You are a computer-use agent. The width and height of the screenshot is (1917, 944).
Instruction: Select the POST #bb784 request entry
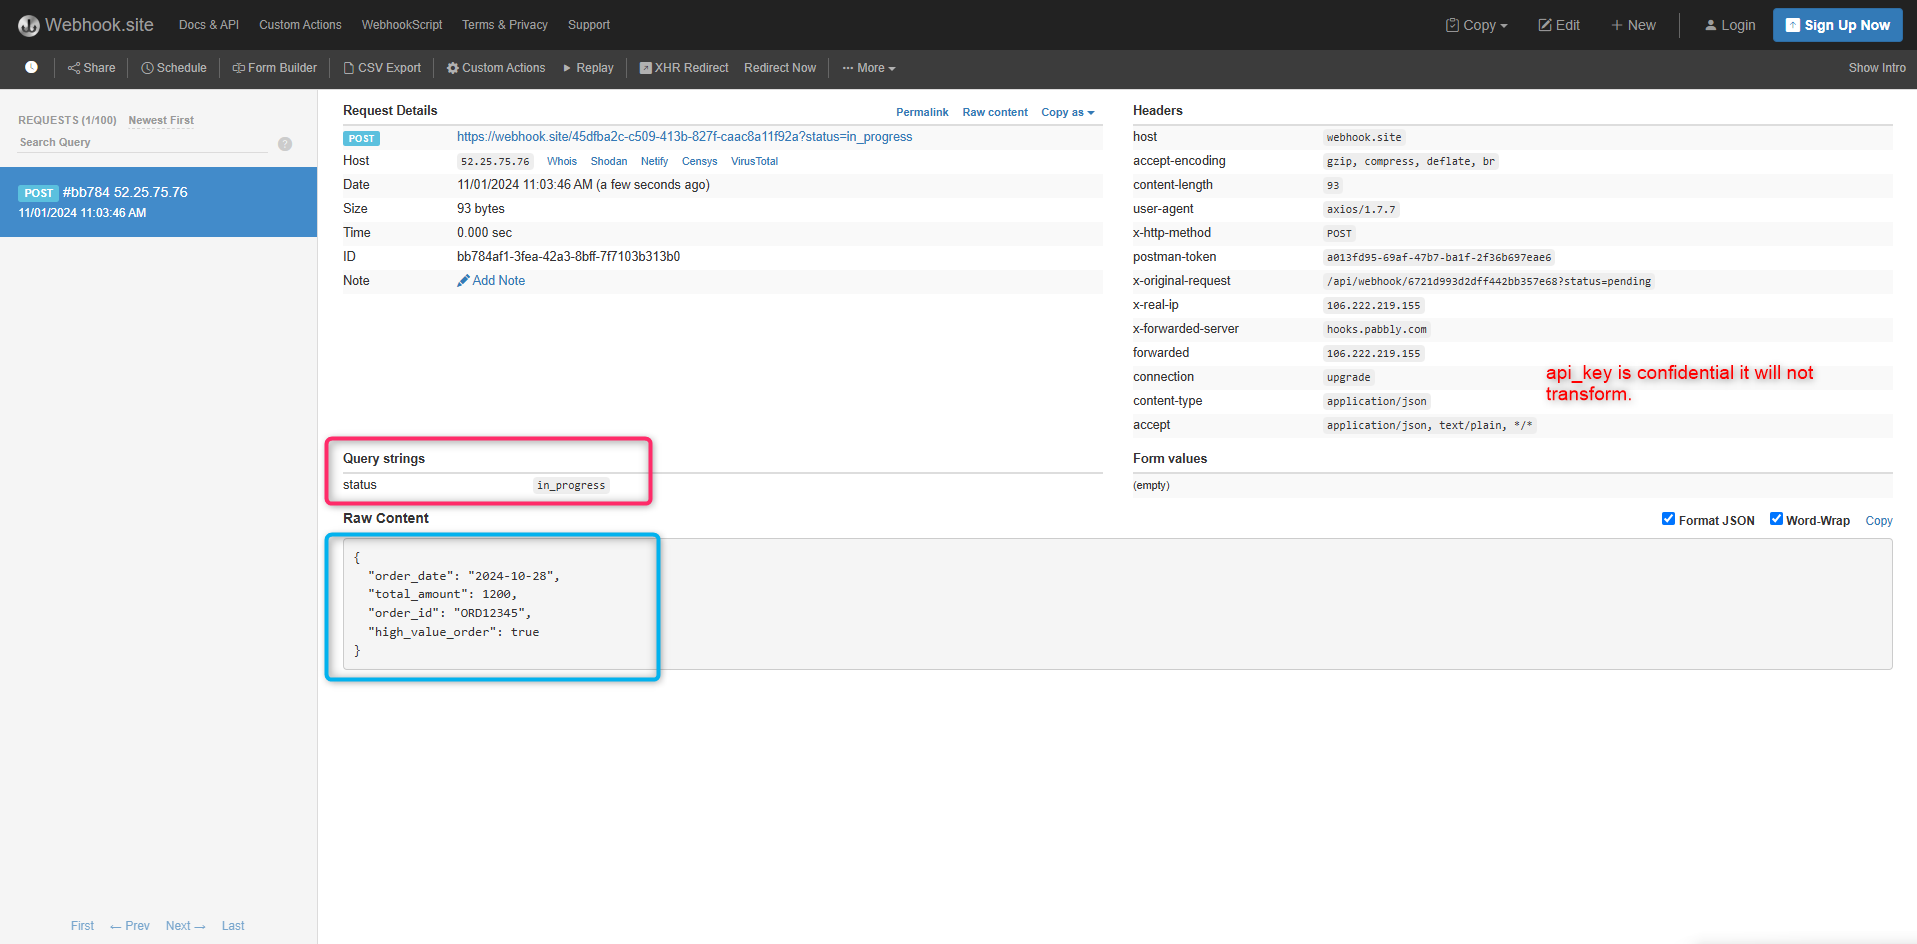click(x=158, y=202)
